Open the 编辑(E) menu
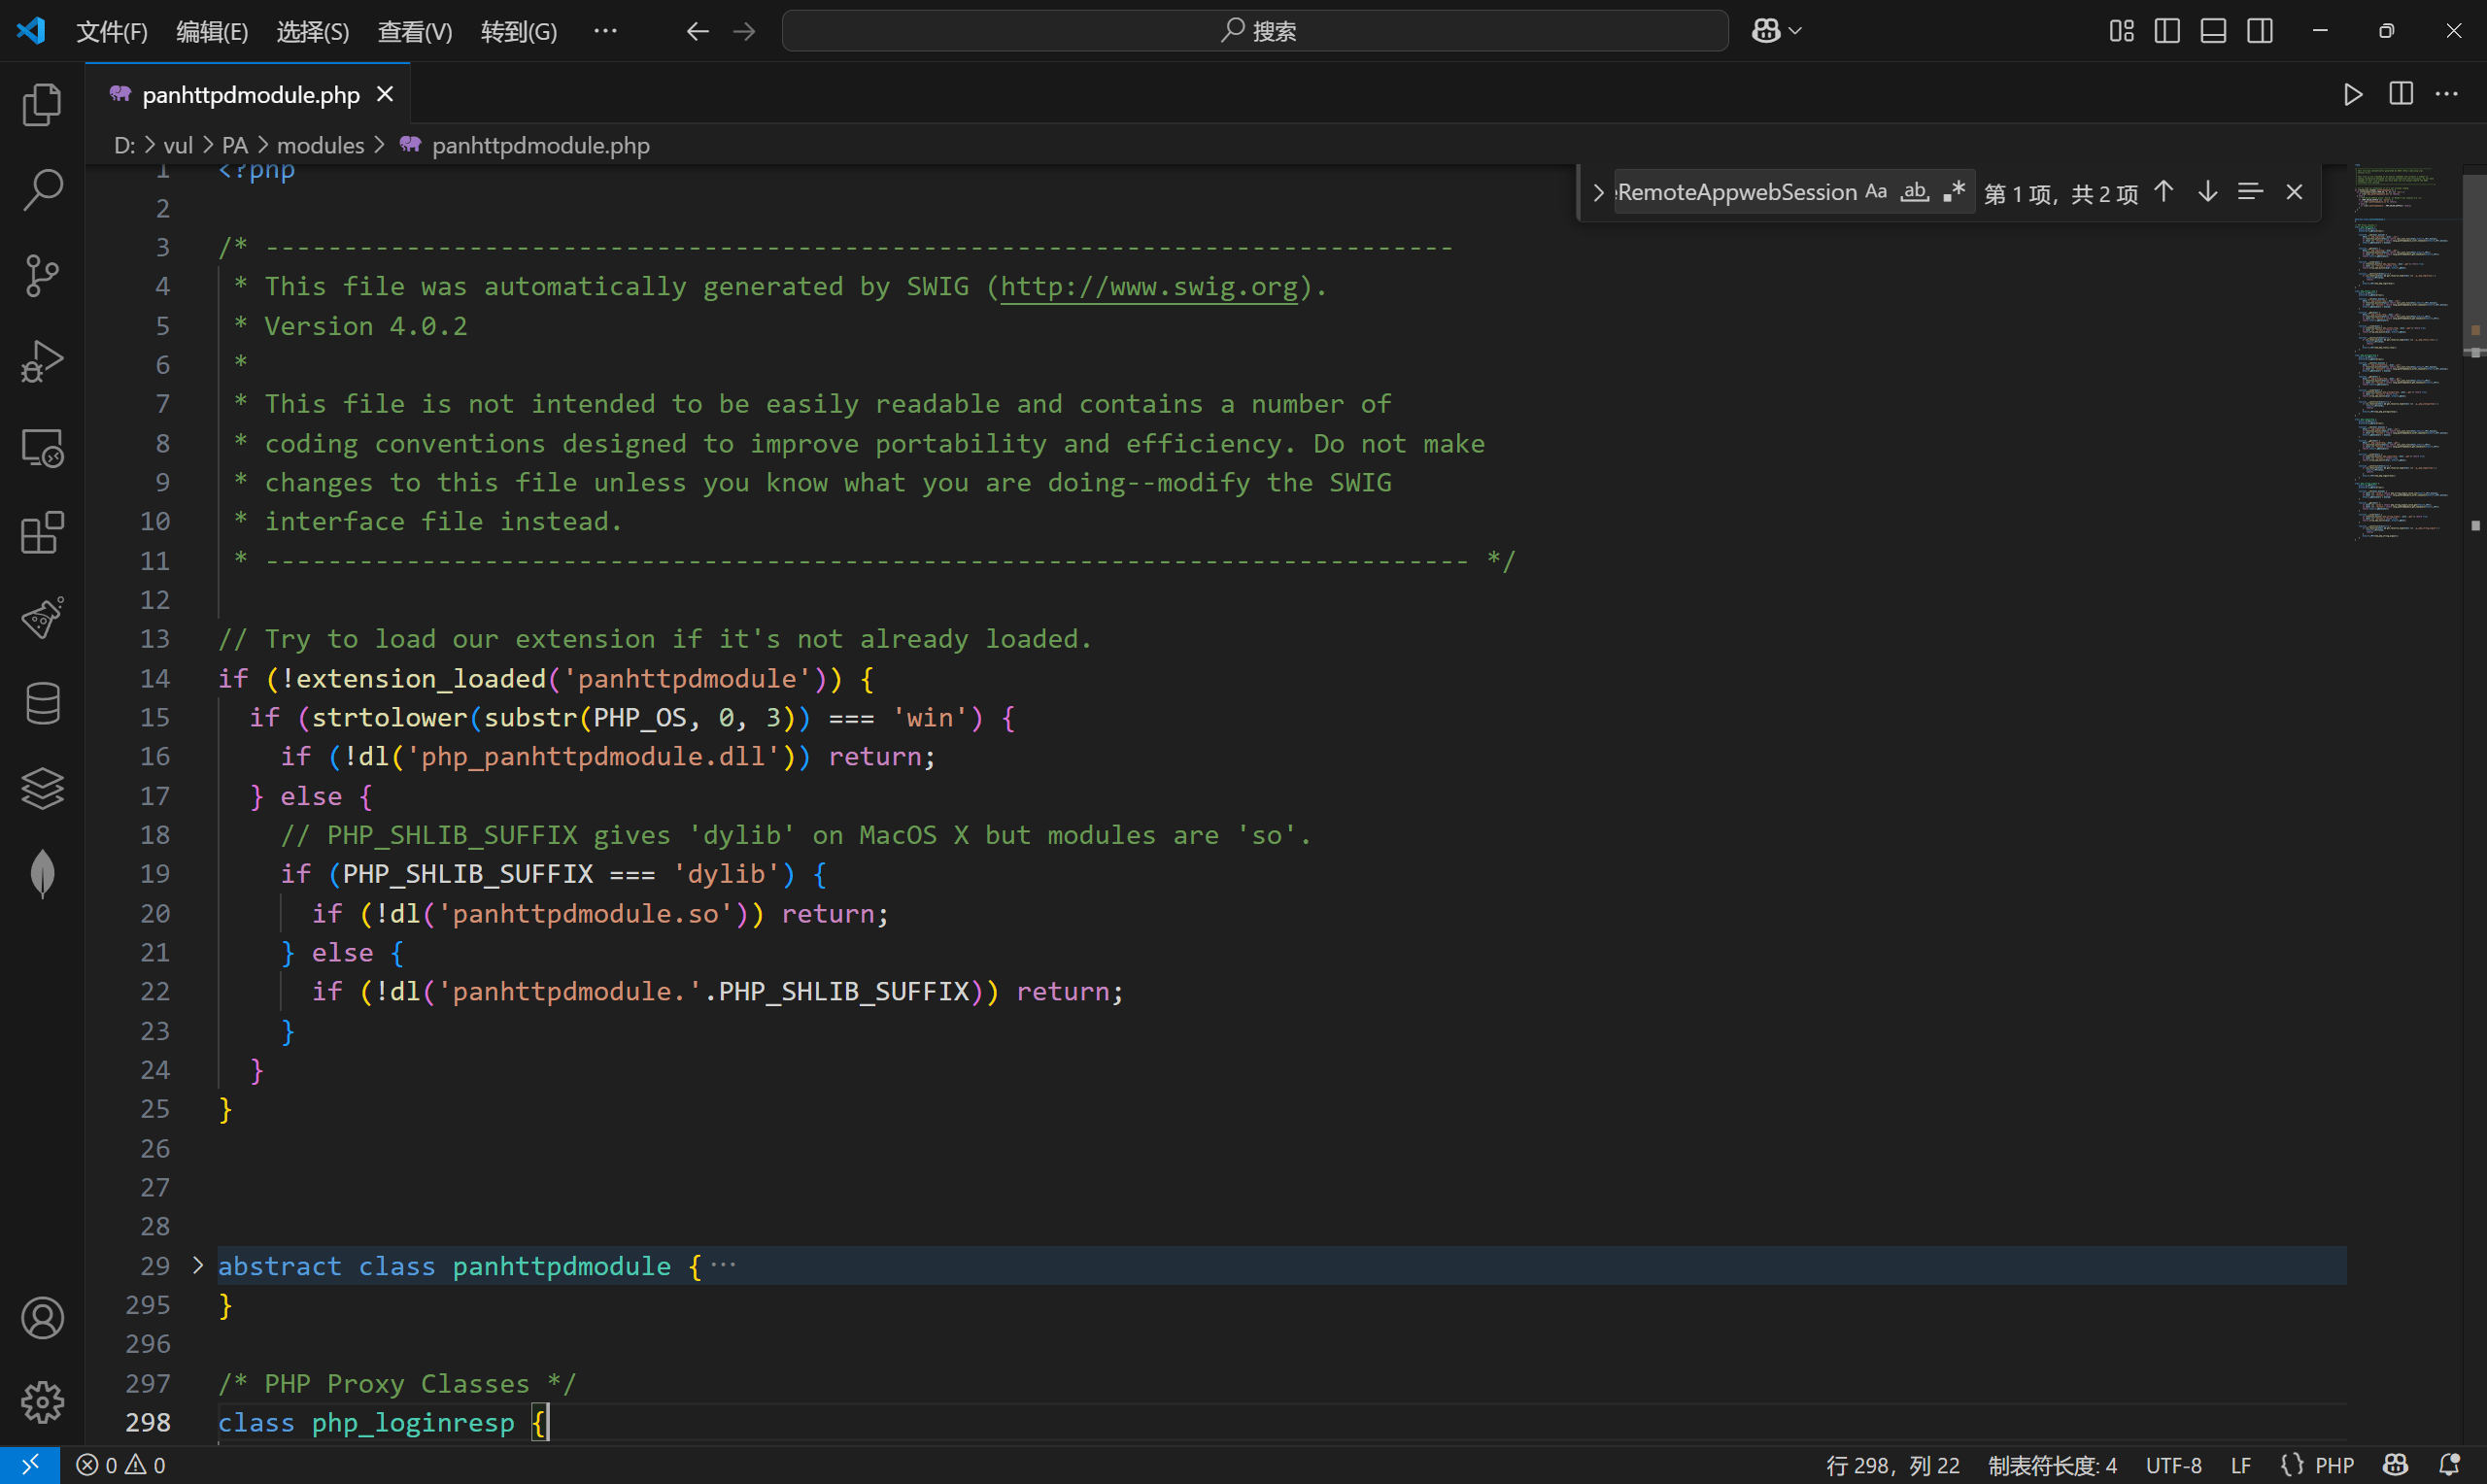2487x1484 pixels. tap(212, 31)
